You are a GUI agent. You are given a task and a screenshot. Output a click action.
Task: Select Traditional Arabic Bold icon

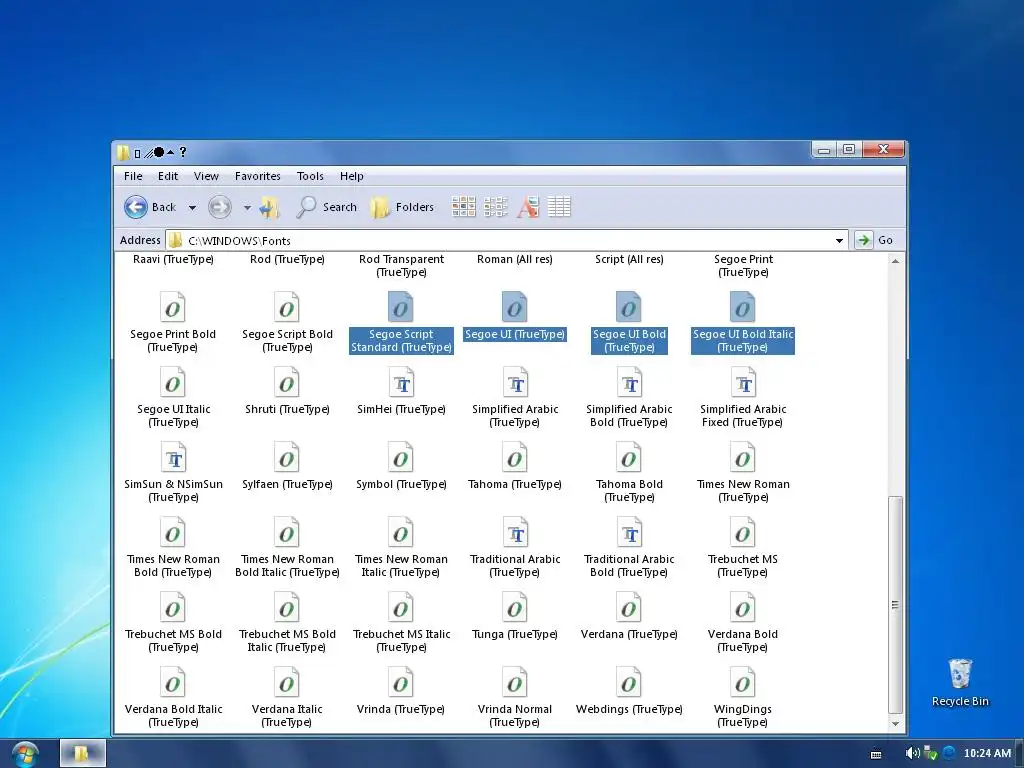click(629, 532)
